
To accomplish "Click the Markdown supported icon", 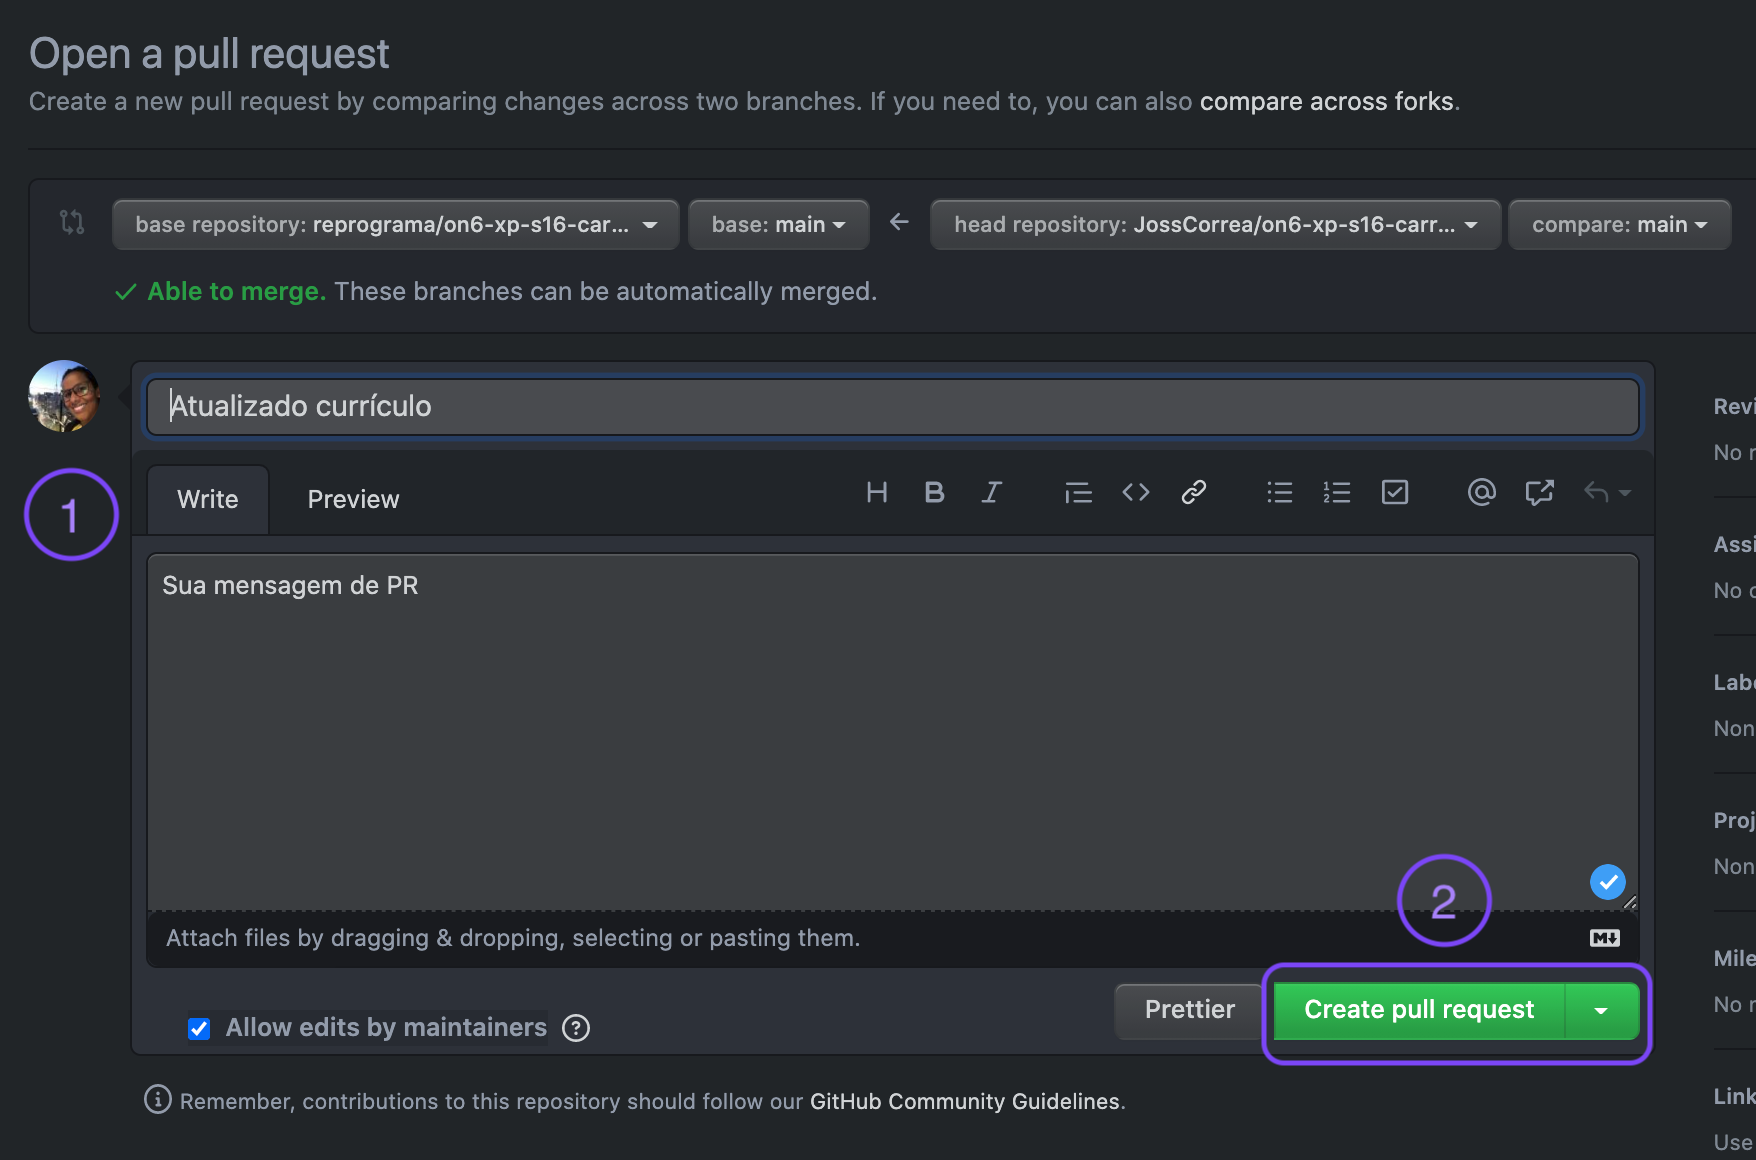I will (1605, 938).
